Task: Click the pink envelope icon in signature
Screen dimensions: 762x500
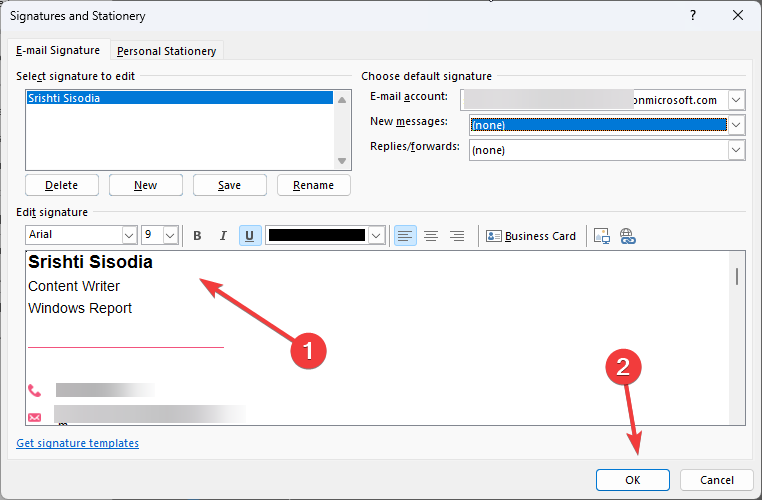Action: [35, 417]
